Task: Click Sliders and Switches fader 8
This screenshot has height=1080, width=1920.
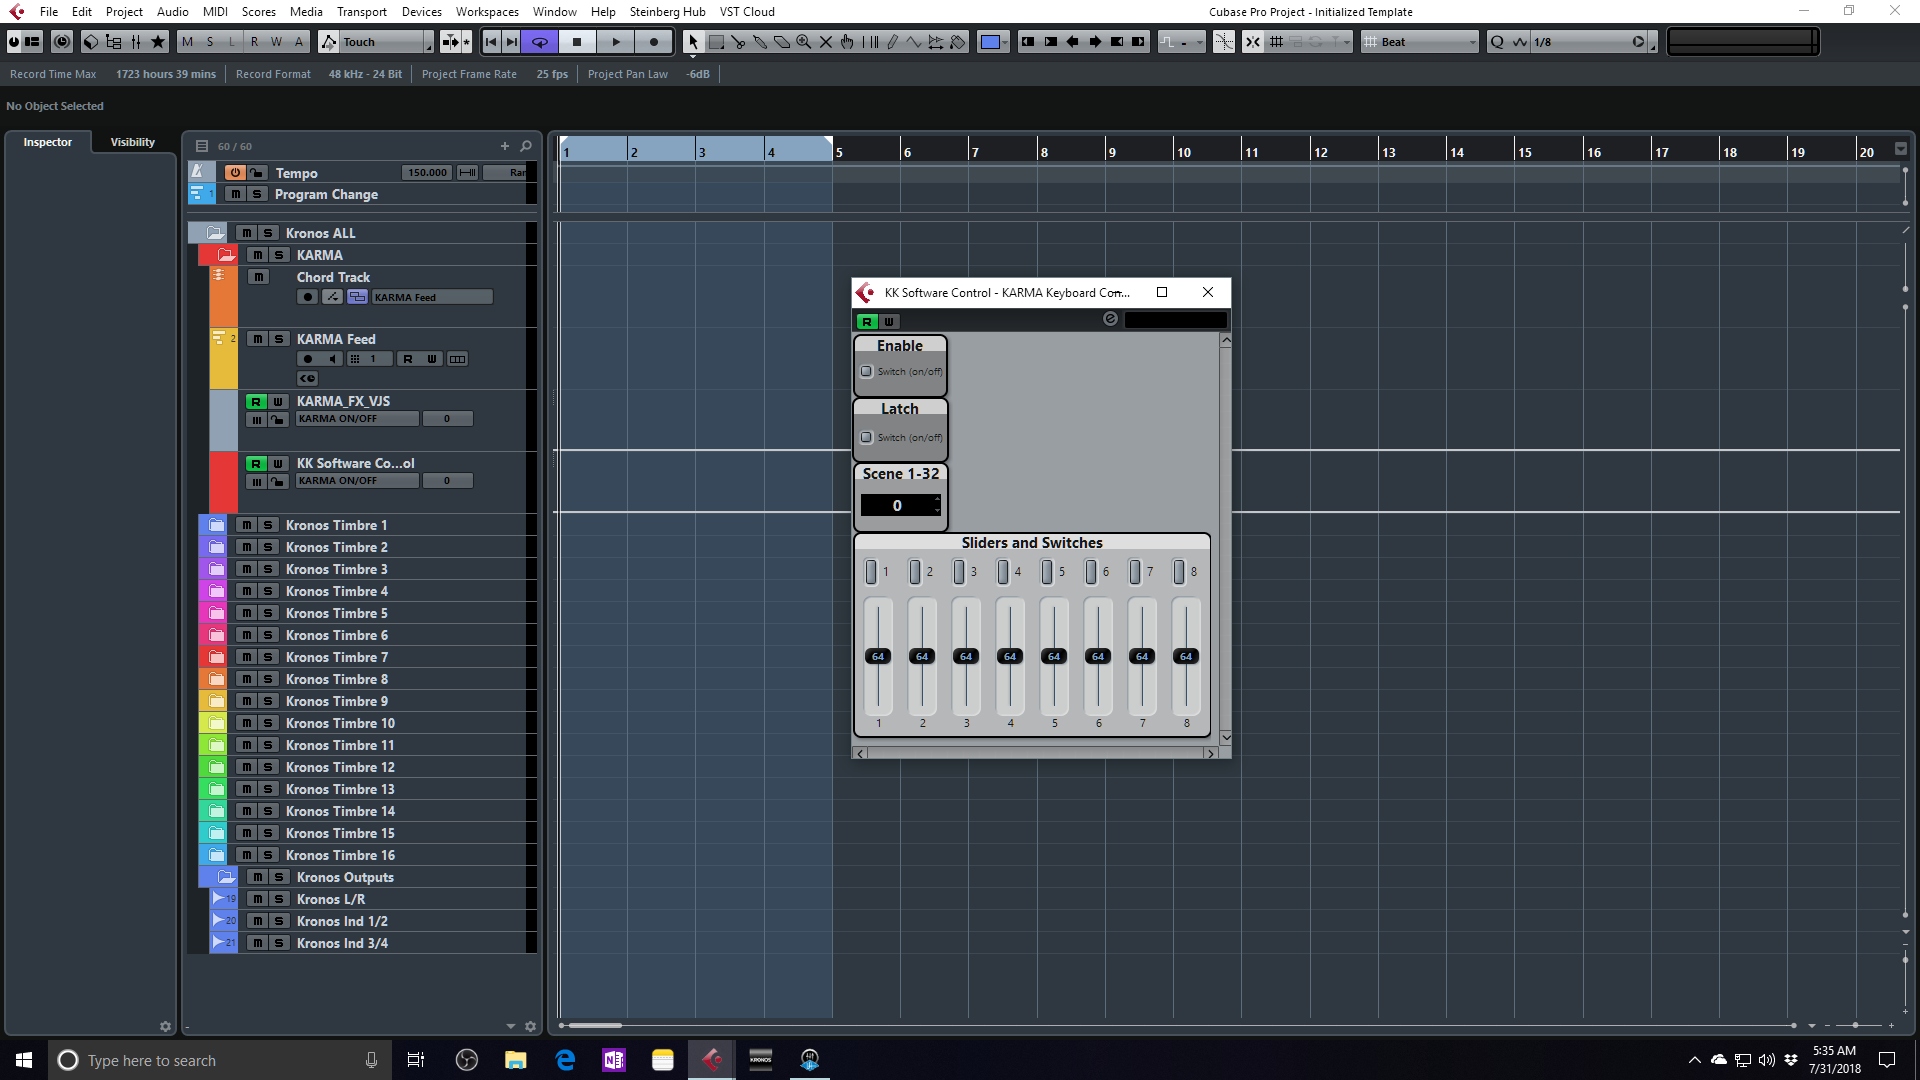Action: click(x=1186, y=656)
